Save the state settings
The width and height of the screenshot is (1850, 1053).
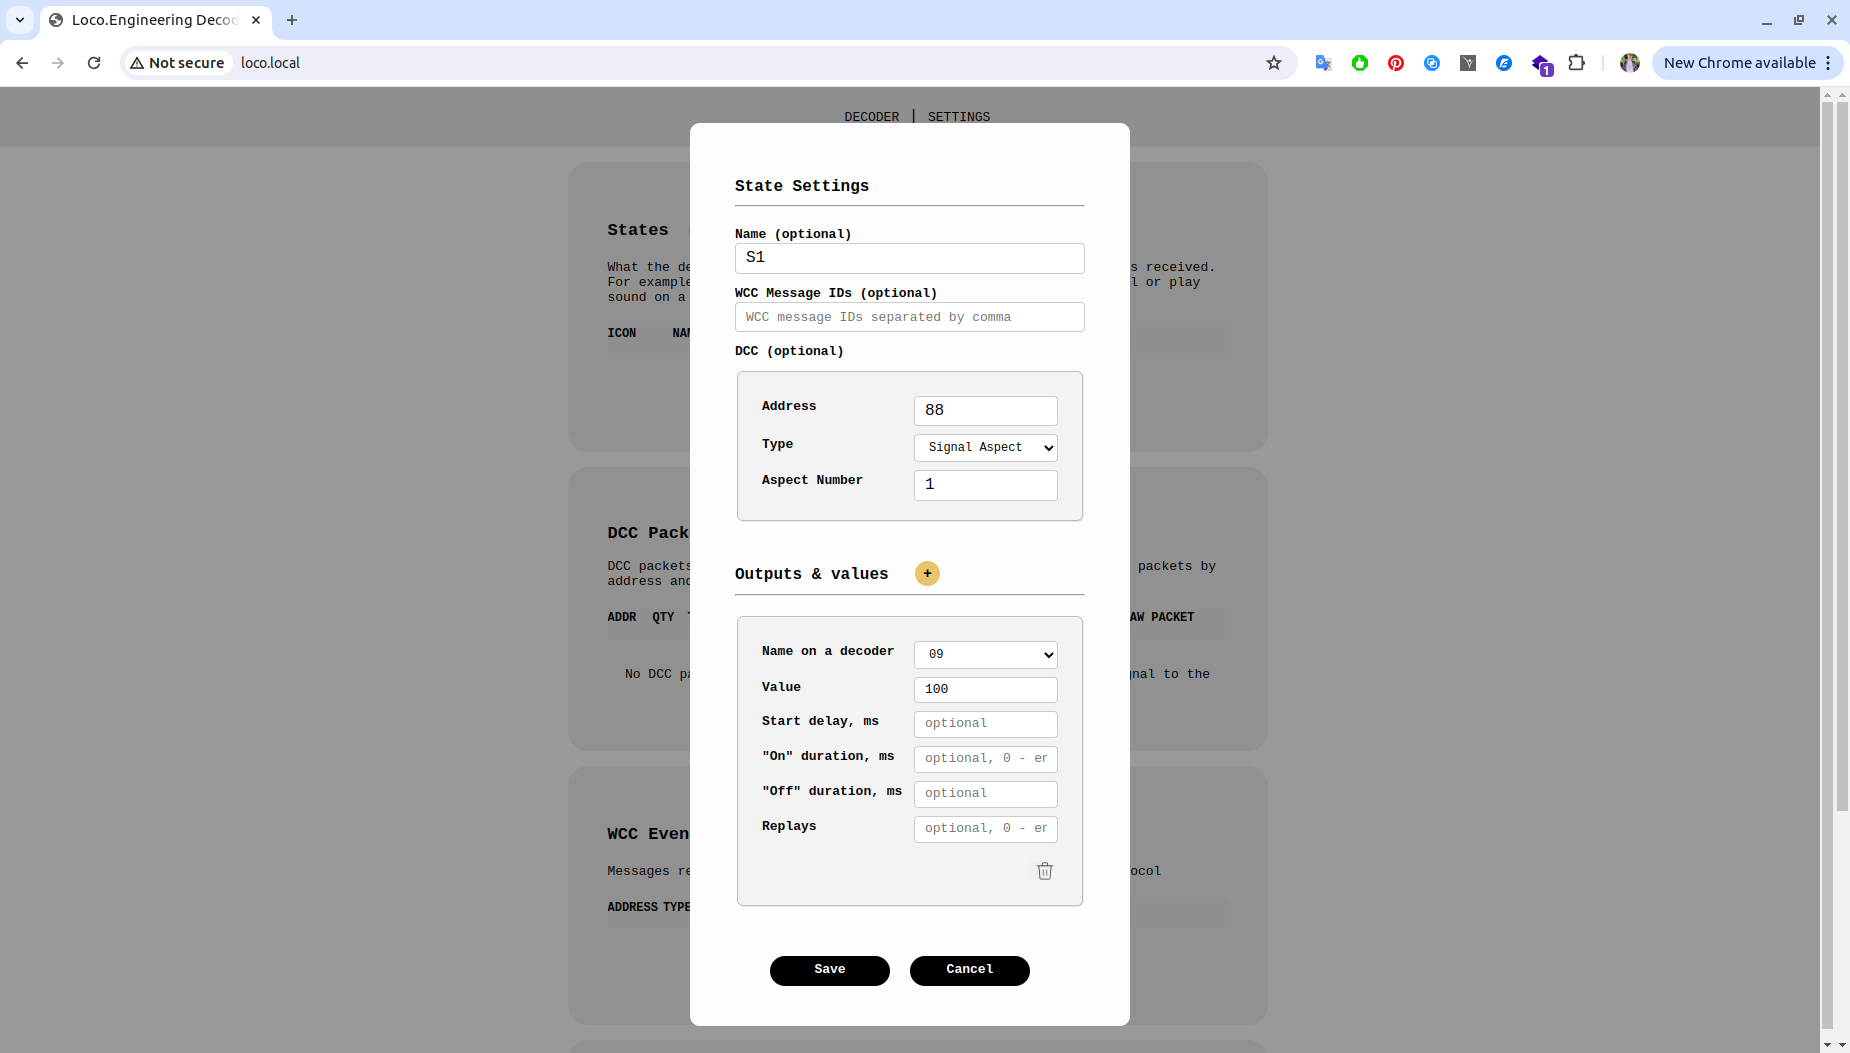point(829,970)
